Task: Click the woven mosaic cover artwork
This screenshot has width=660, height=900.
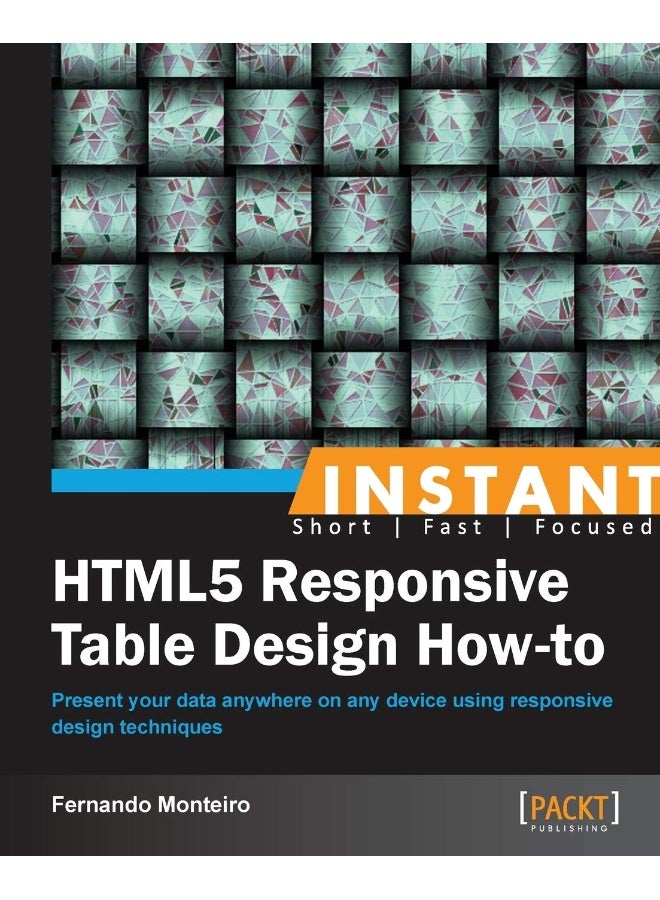Action: [x=356, y=256]
